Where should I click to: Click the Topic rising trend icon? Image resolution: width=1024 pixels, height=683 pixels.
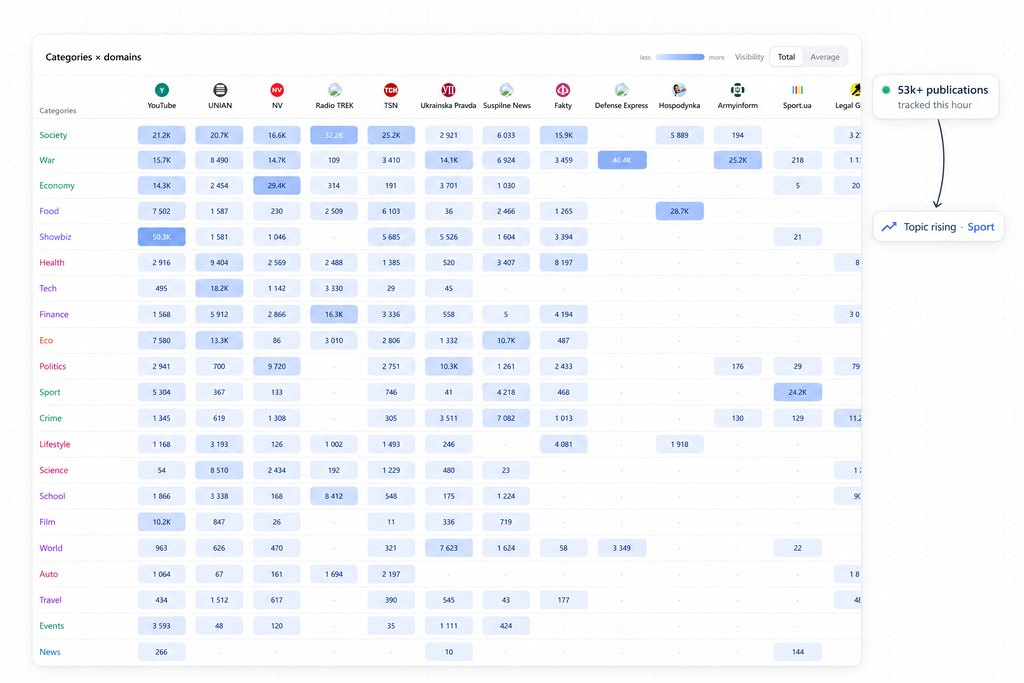[x=889, y=227]
